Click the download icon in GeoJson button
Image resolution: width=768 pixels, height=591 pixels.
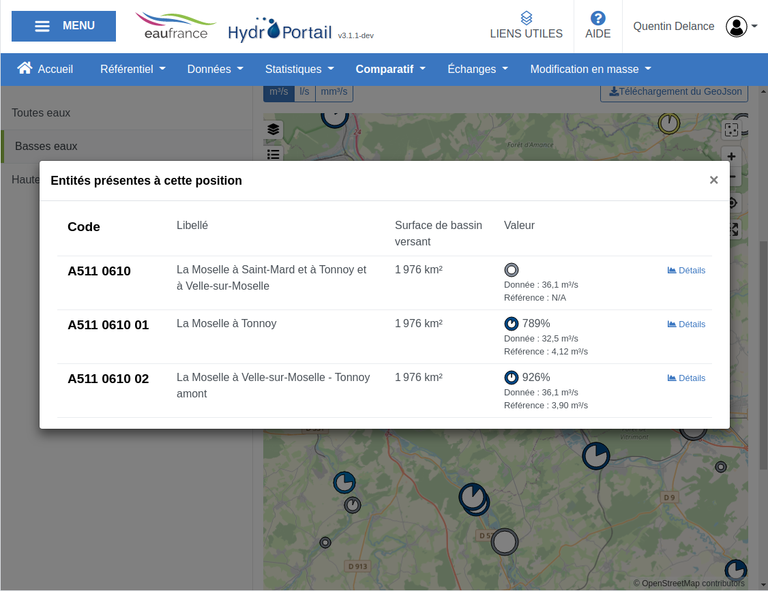click(613, 92)
